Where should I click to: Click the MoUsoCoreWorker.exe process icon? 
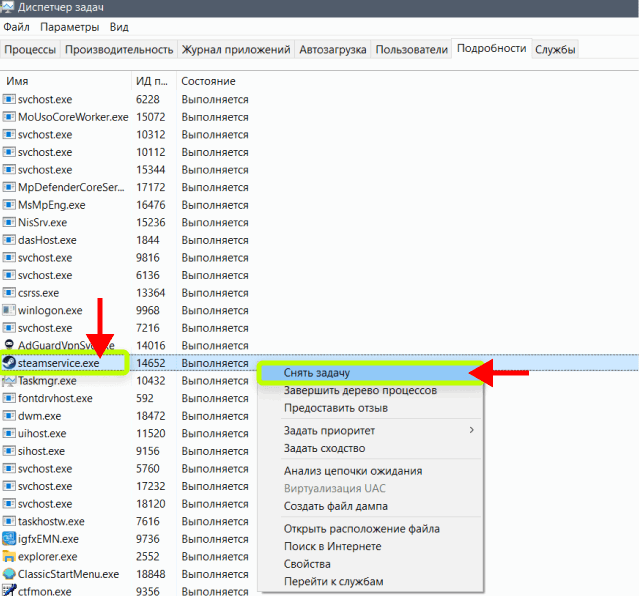[9, 117]
